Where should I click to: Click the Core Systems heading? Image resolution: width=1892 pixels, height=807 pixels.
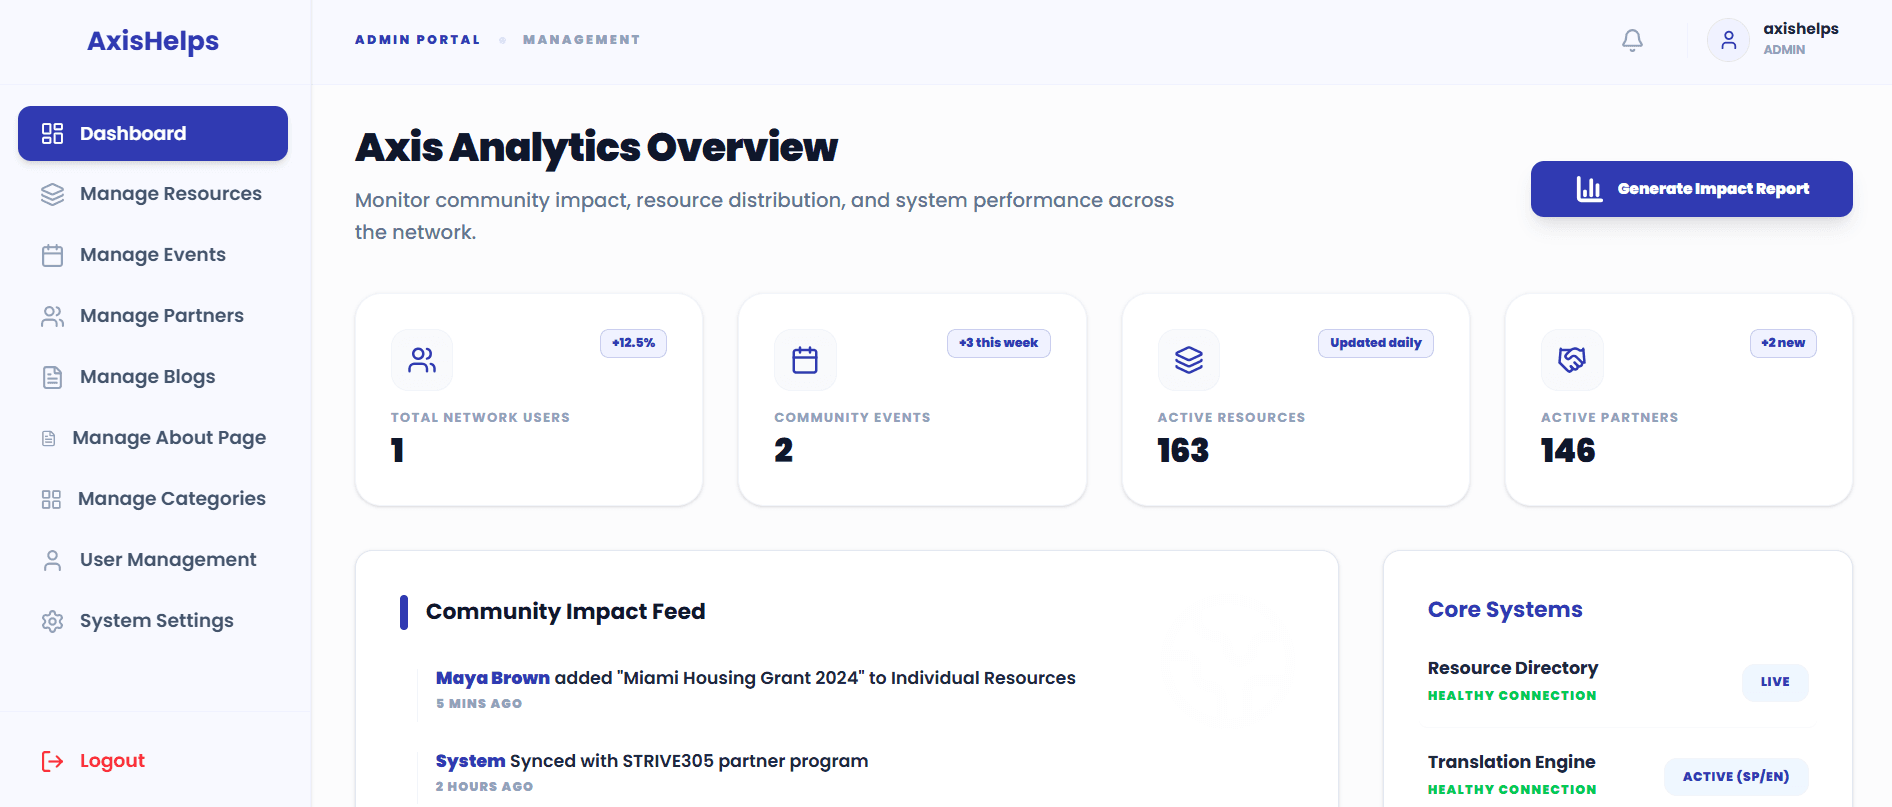pos(1505,610)
